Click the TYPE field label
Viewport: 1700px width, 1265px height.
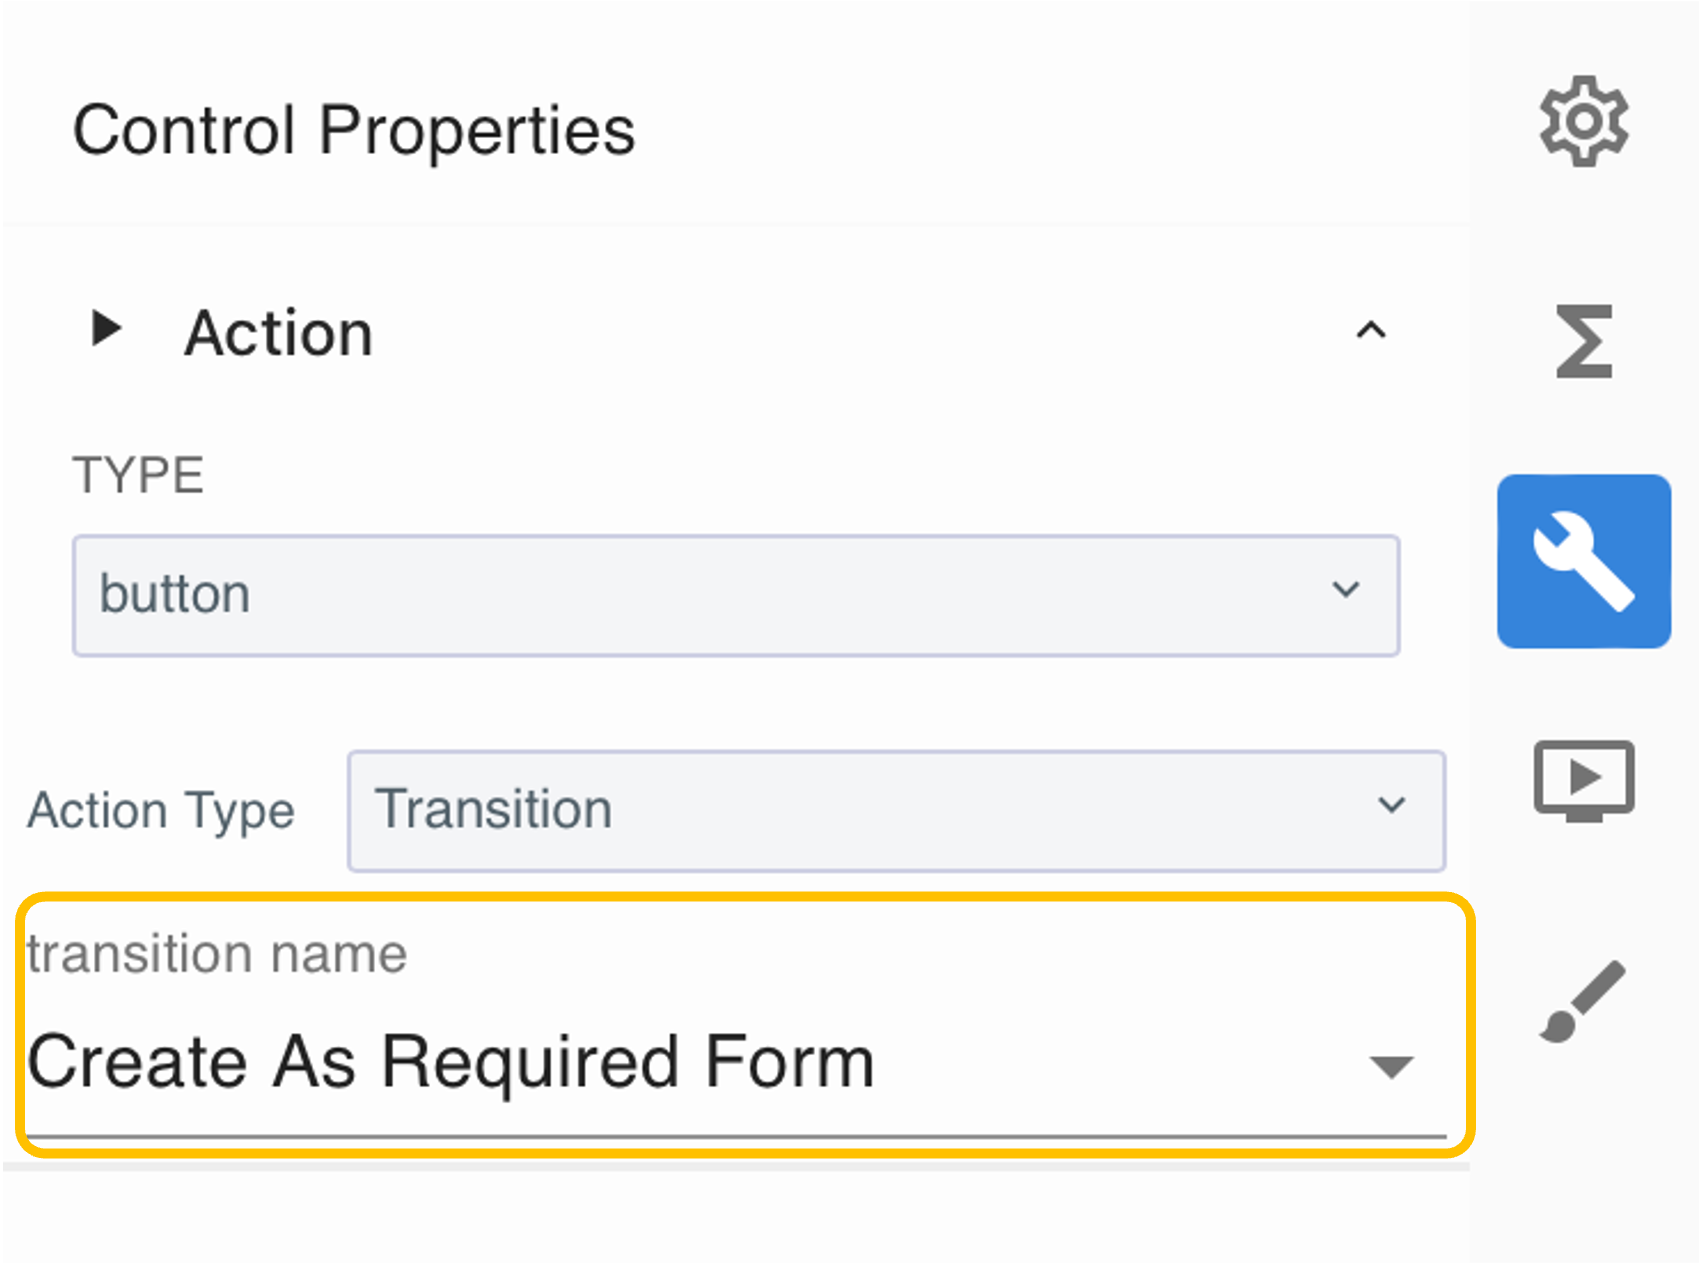click(x=138, y=474)
